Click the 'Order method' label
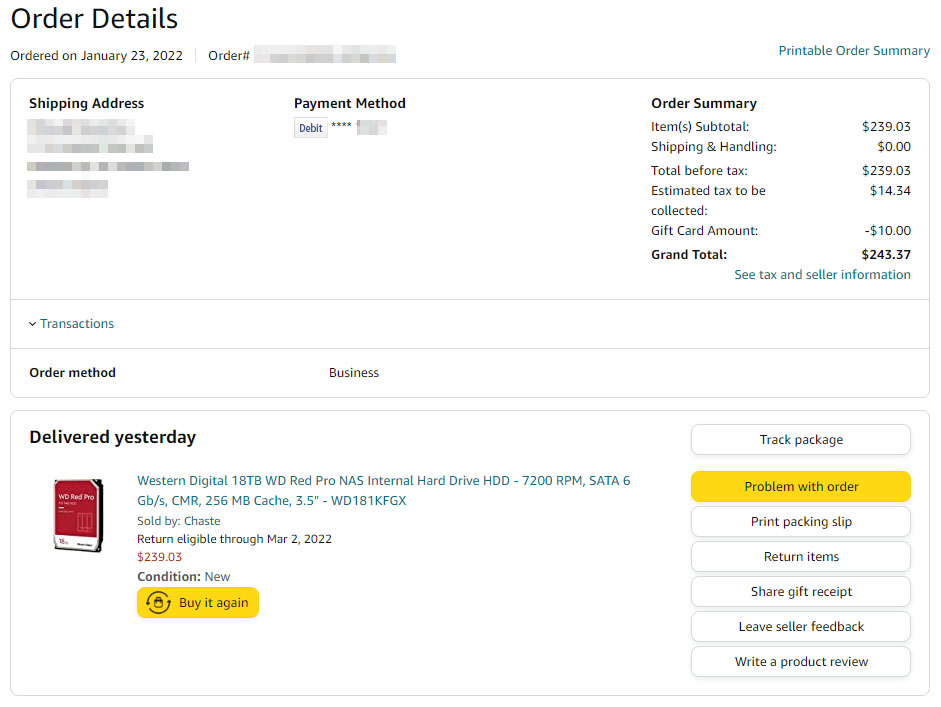The height and width of the screenshot is (707, 941). 73,373
